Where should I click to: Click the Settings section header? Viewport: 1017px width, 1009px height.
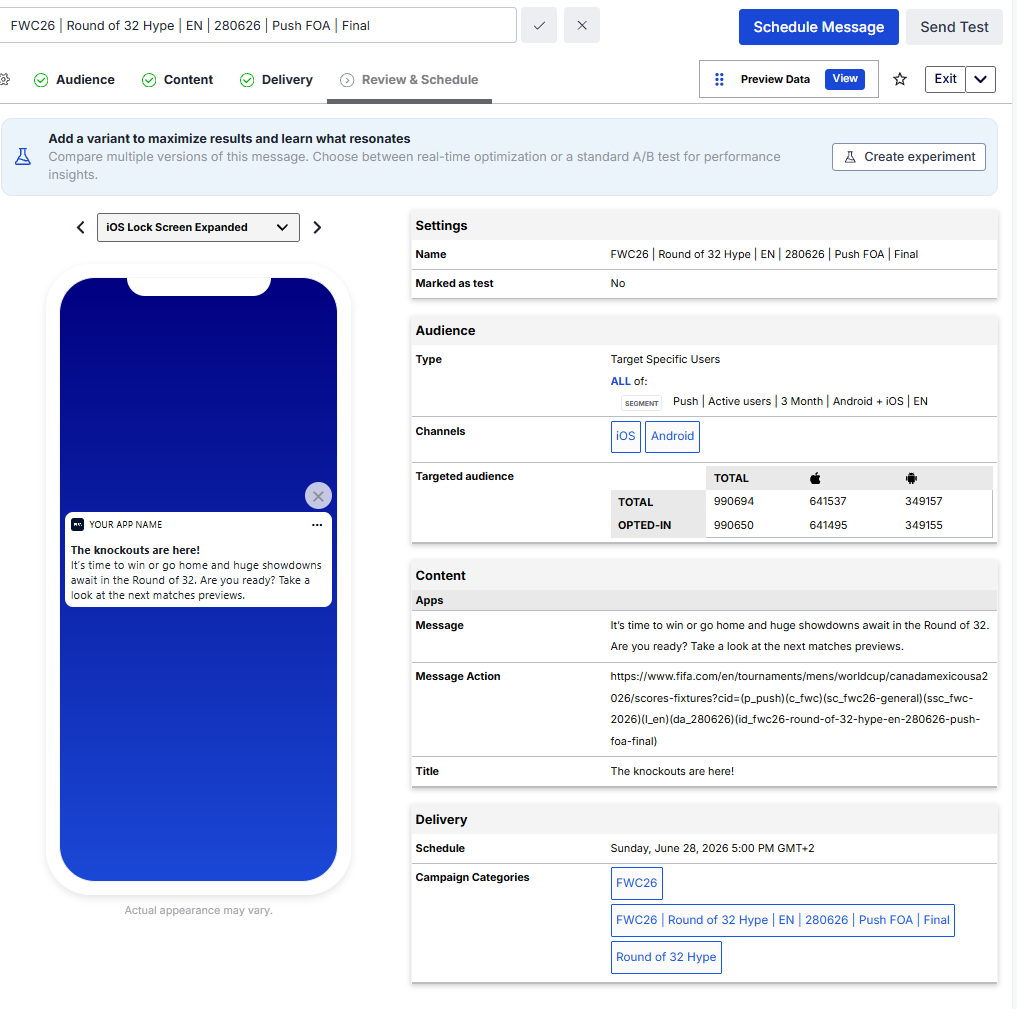click(704, 226)
